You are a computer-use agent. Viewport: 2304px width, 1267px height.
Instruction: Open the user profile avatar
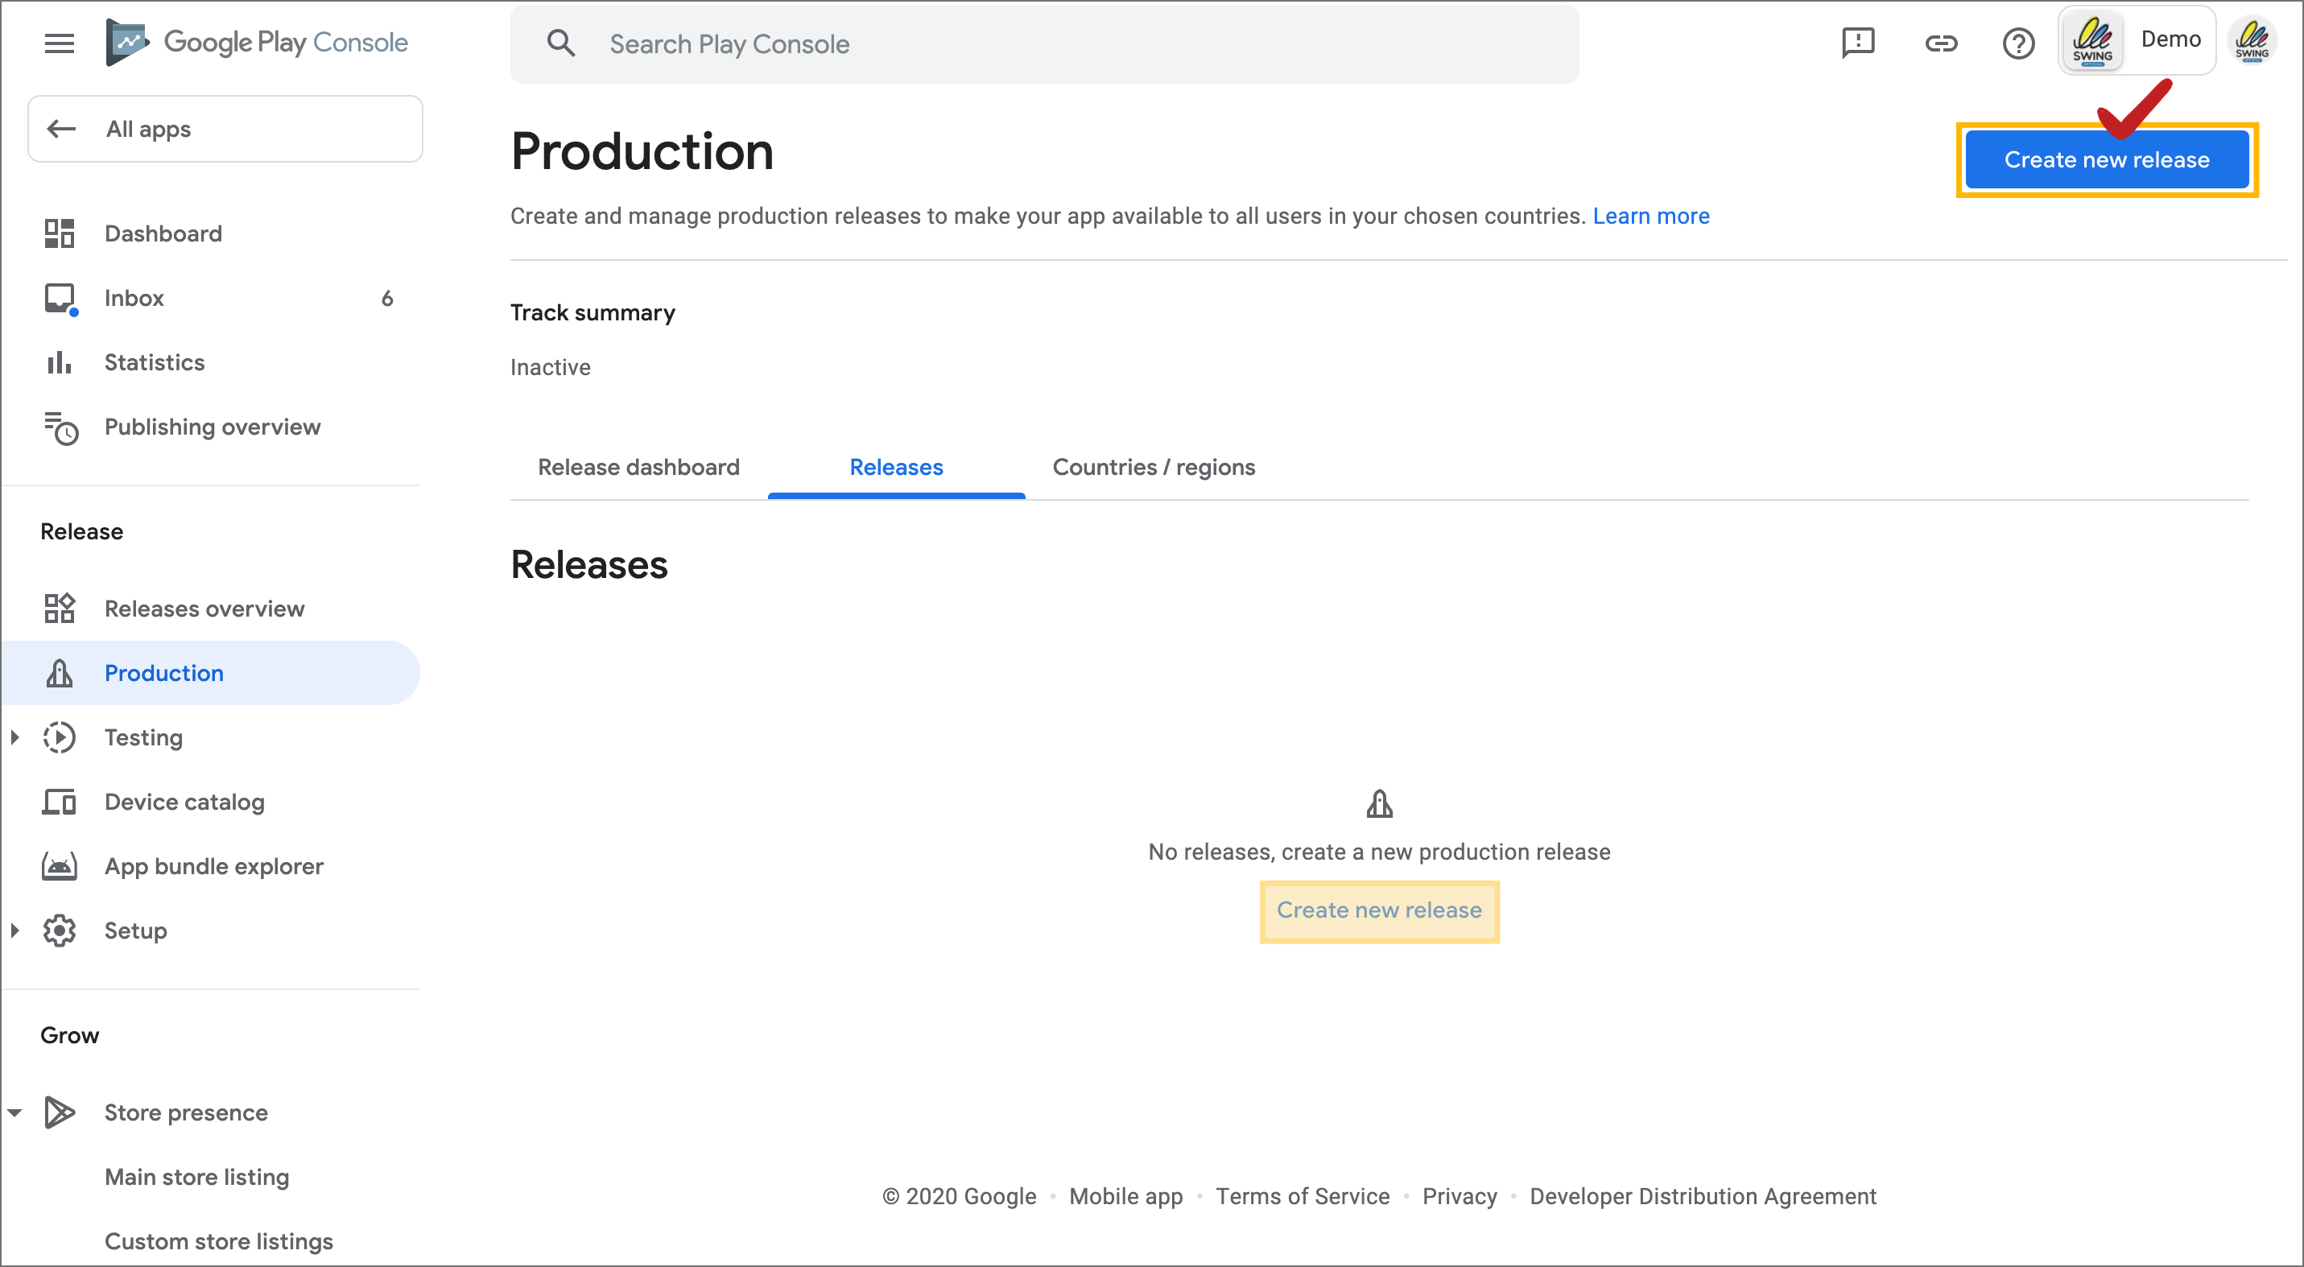(2252, 42)
